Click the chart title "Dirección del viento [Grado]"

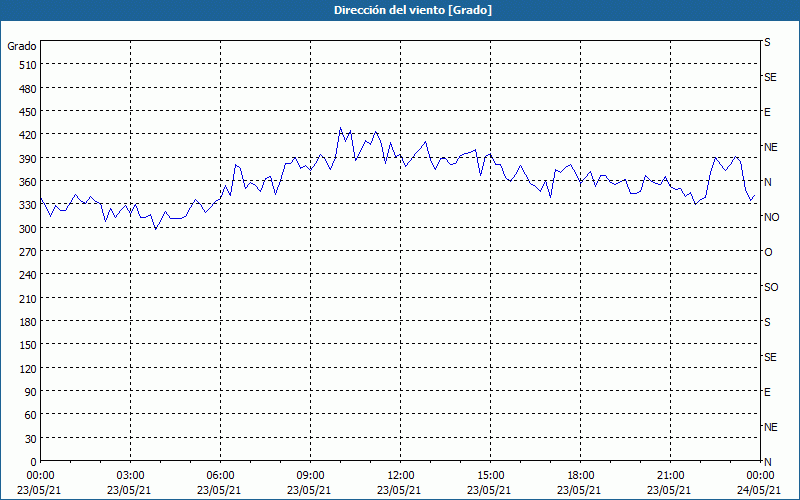[399, 10]
